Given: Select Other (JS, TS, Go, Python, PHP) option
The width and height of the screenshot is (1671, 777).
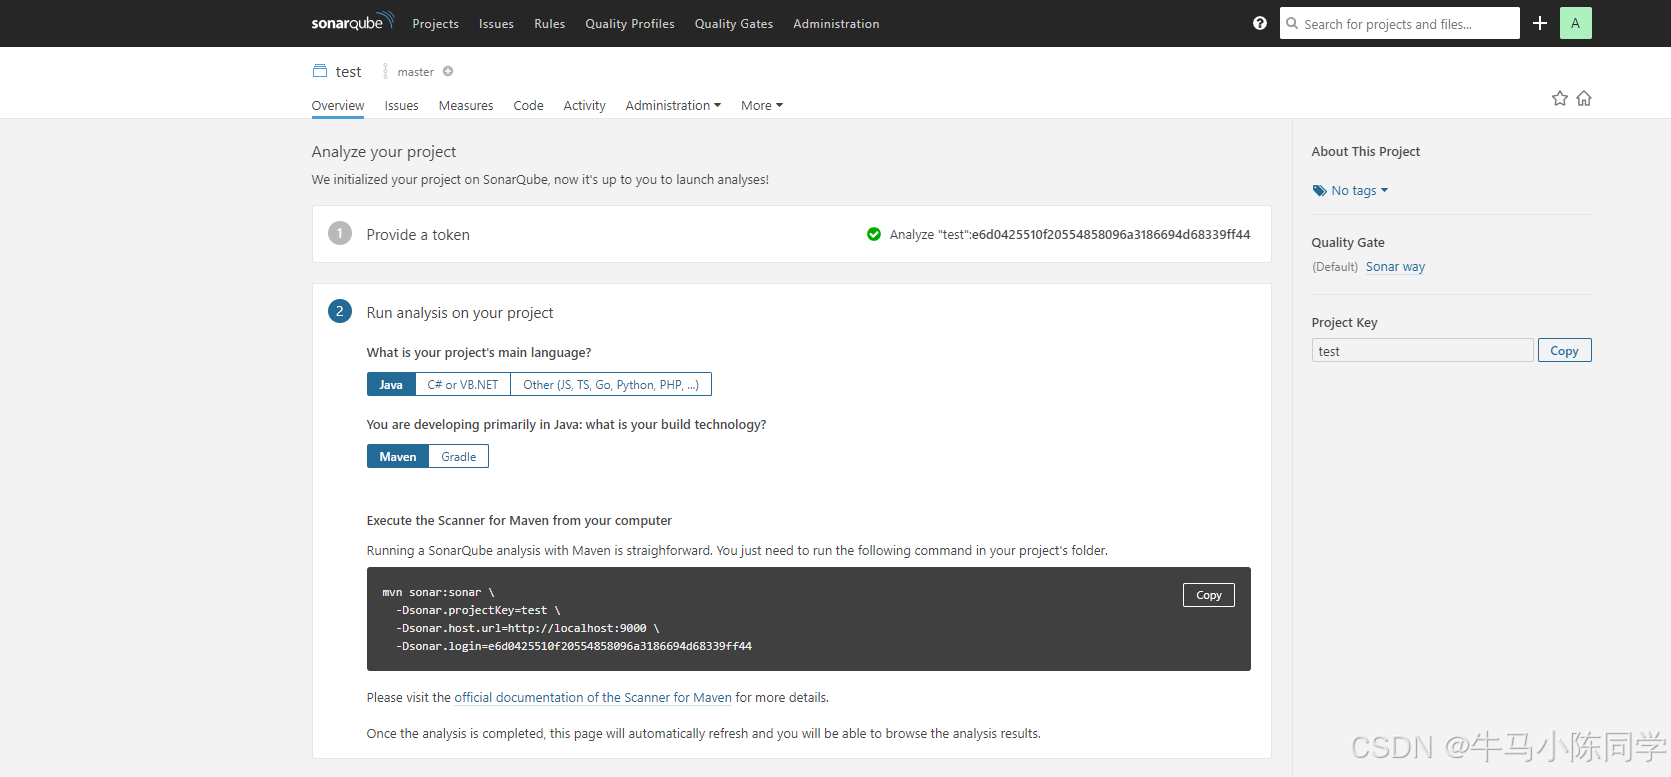Looking at the screenshot, I should (x=611, y=384).
